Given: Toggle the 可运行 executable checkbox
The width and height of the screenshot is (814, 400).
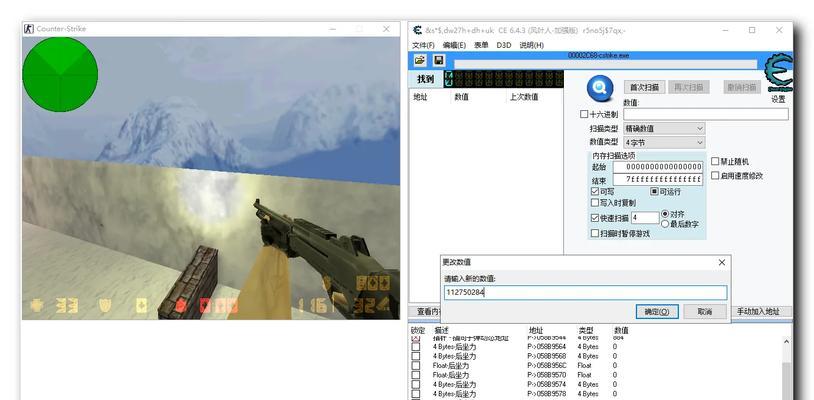Looking at the screenshot, I should (x=655, y=191).
